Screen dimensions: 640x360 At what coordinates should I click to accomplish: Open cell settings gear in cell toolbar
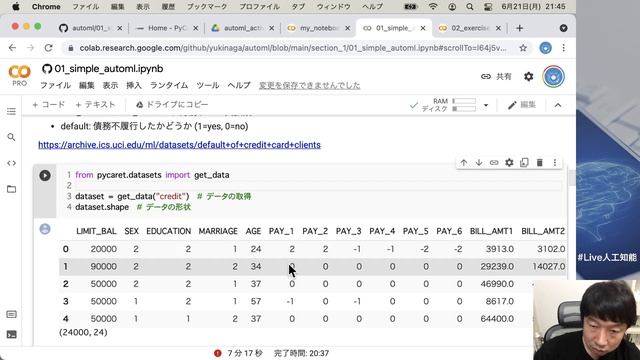(509, 162)
